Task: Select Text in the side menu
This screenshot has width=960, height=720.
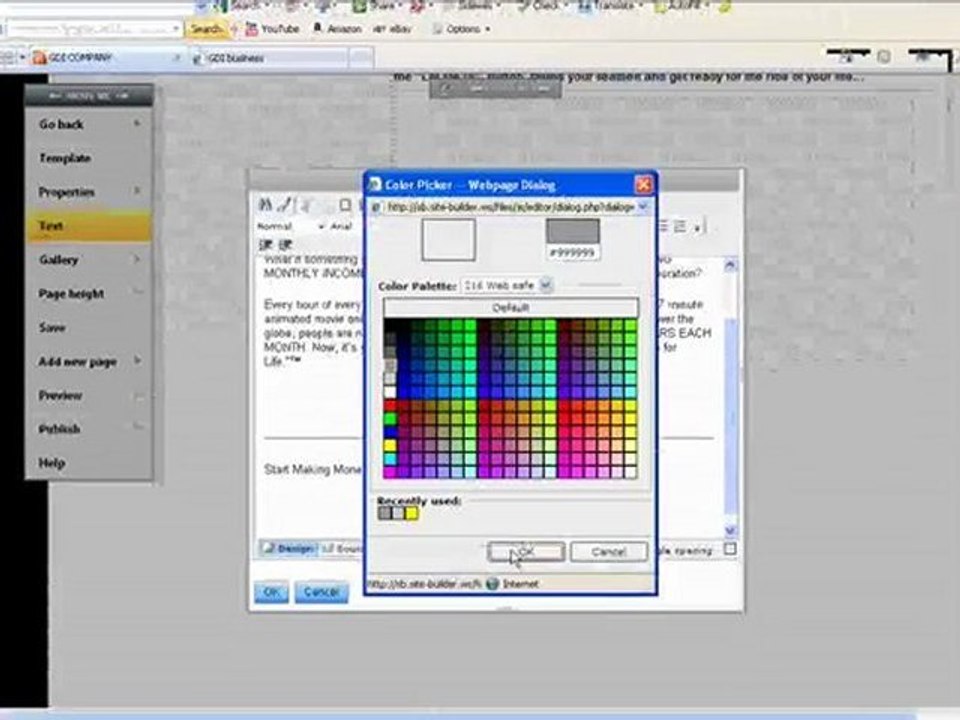Action: [89, 226]
